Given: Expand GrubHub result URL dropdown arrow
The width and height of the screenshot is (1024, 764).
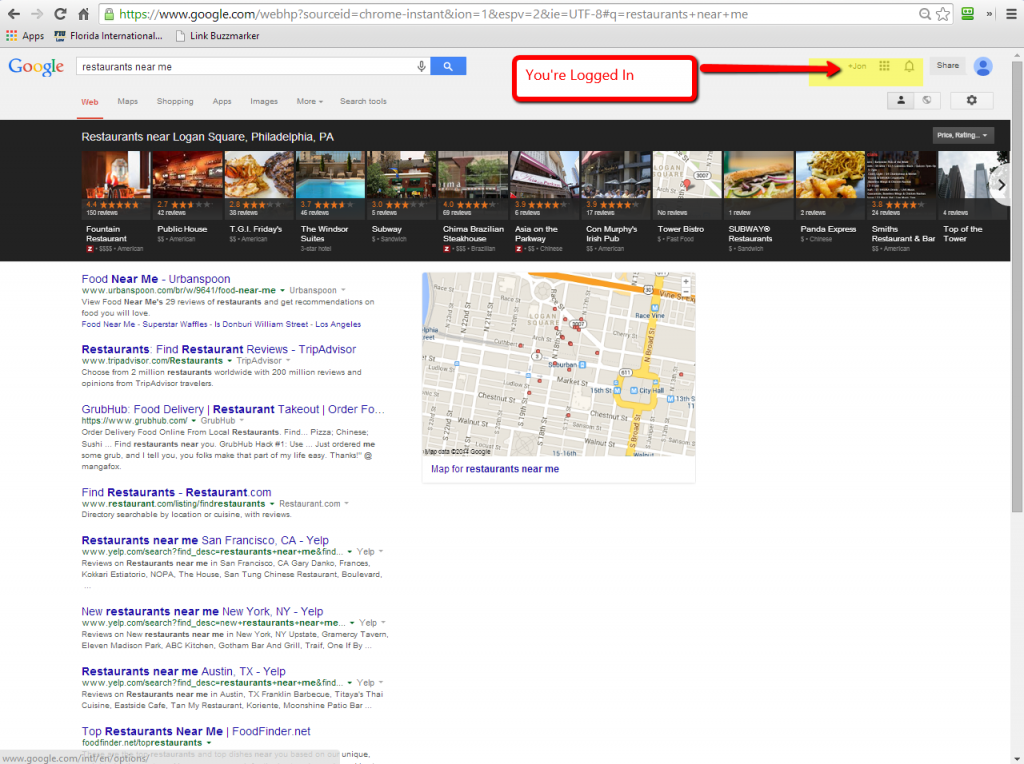Looking at the screenshot, I should point(193,421).
